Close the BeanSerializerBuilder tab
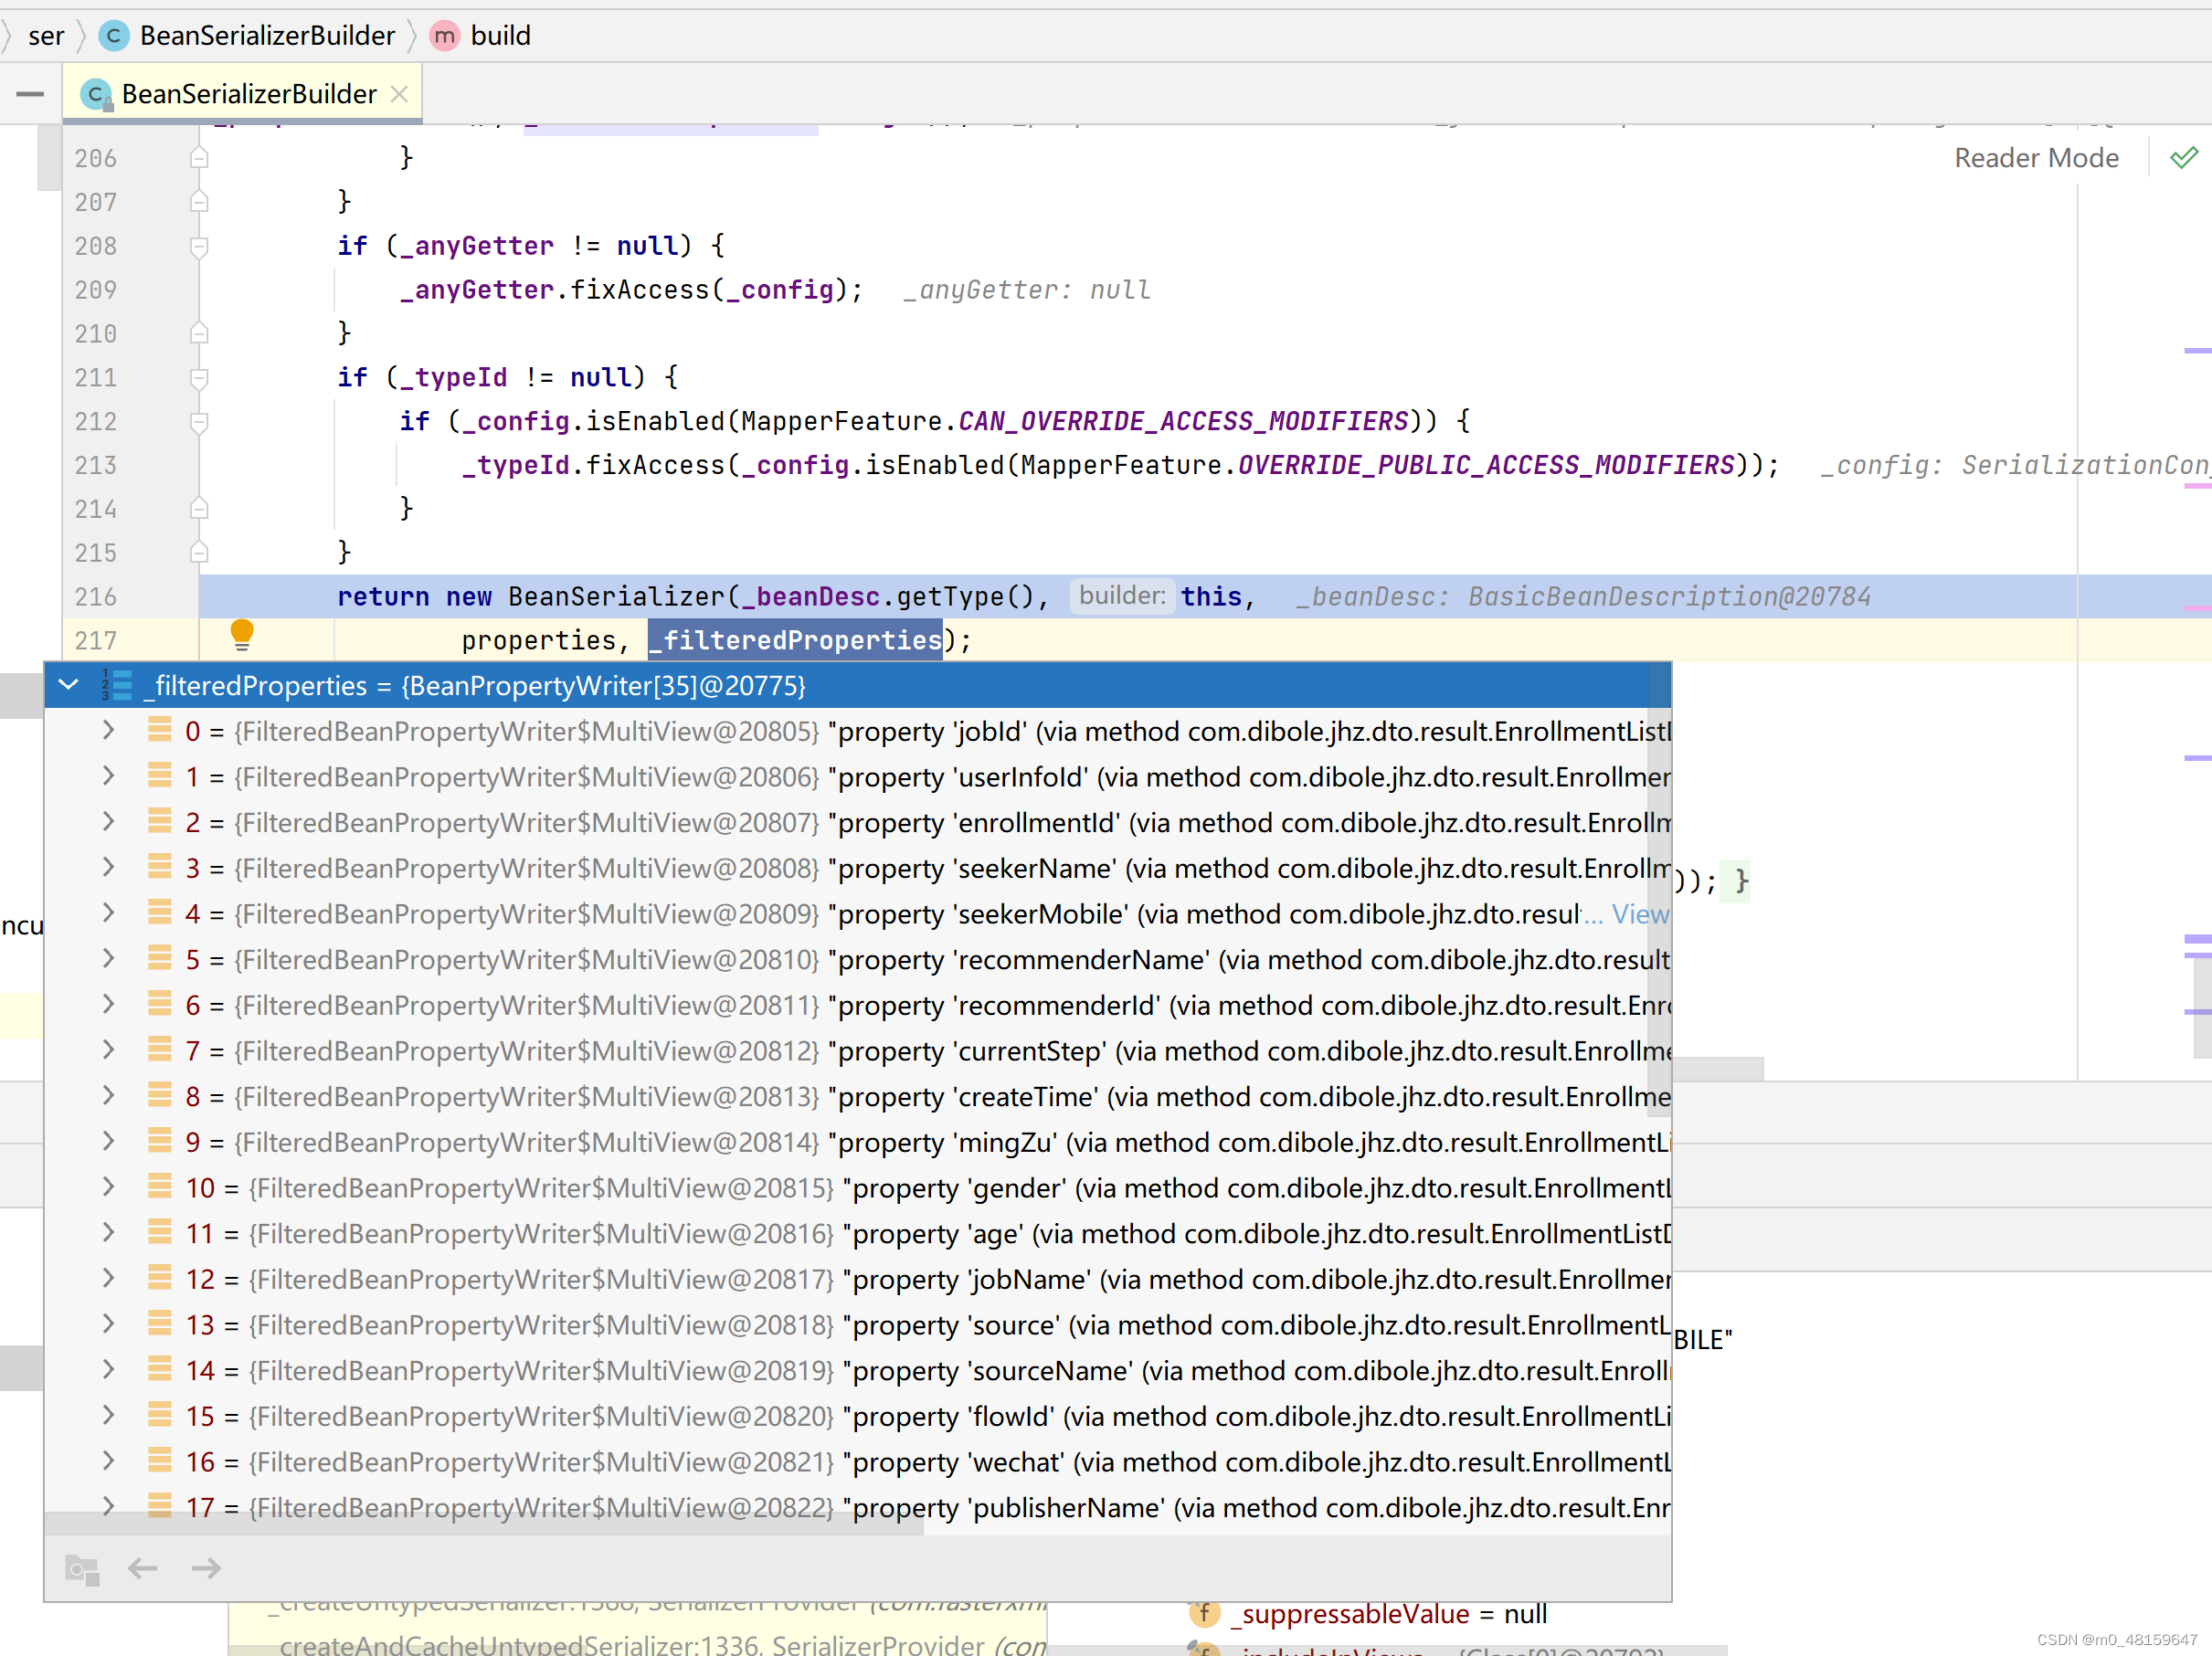The height and width of the screenshot is (1656, 2212). [399, 94]
